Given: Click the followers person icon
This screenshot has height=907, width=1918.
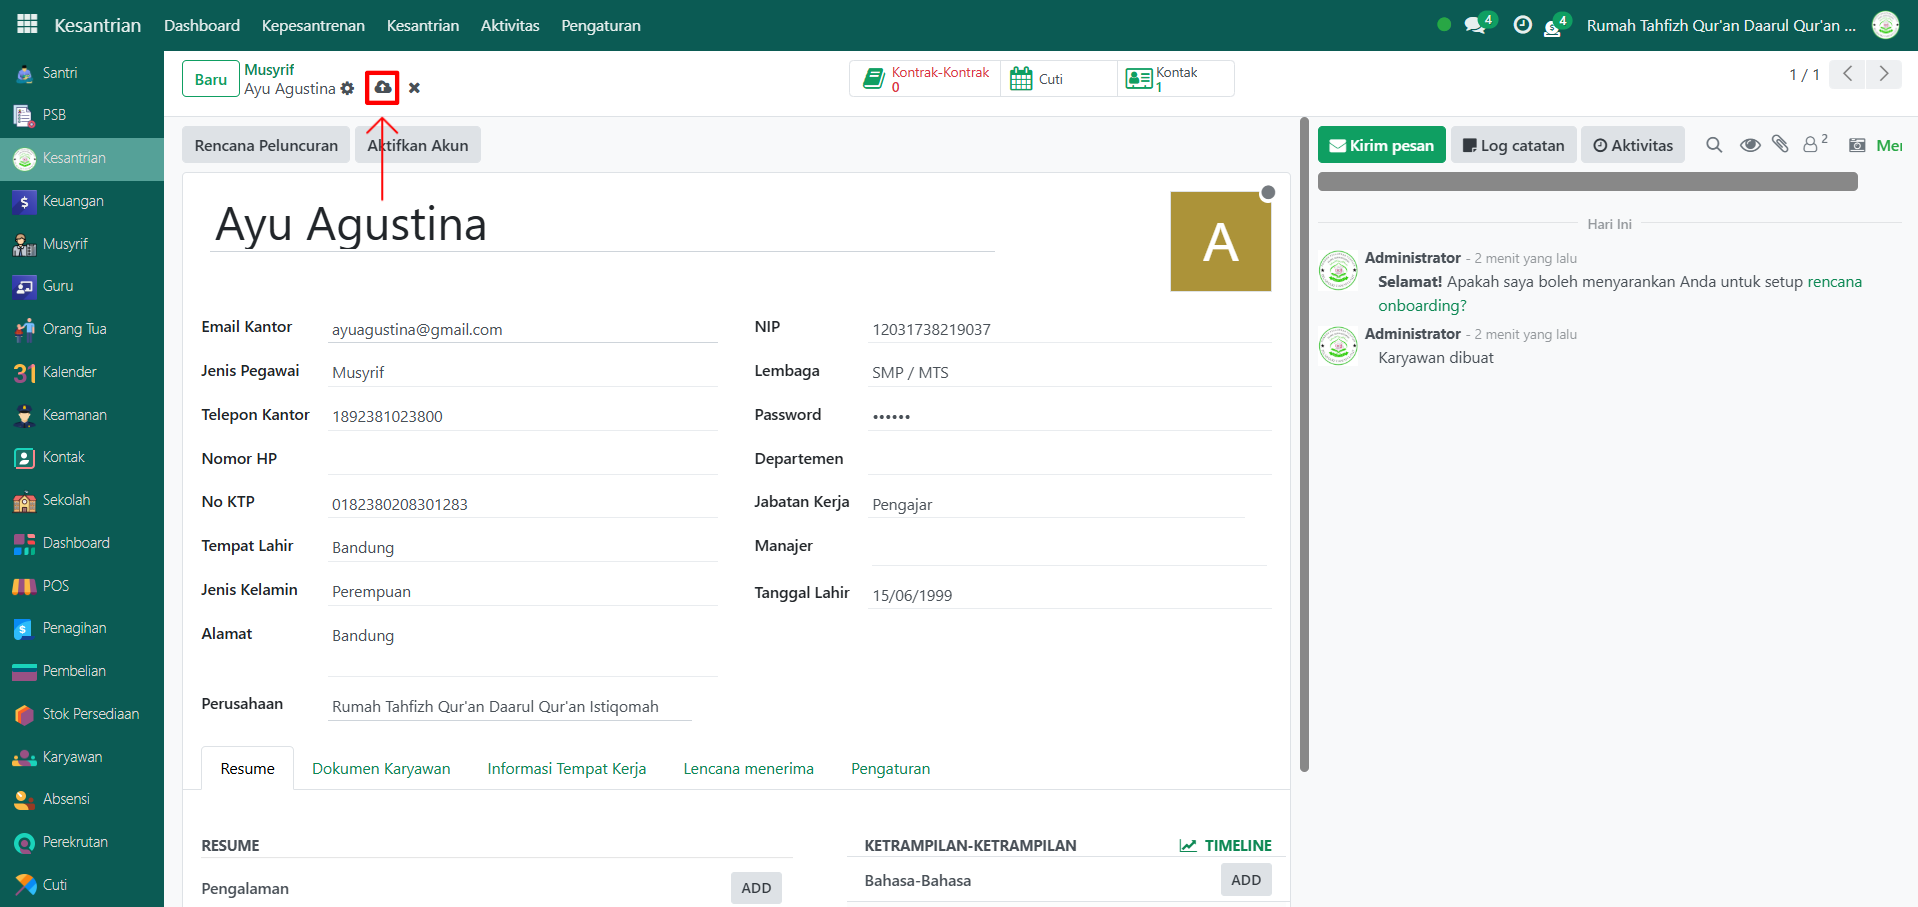Looking at the screenshot, I should (x=1811, y=145).
